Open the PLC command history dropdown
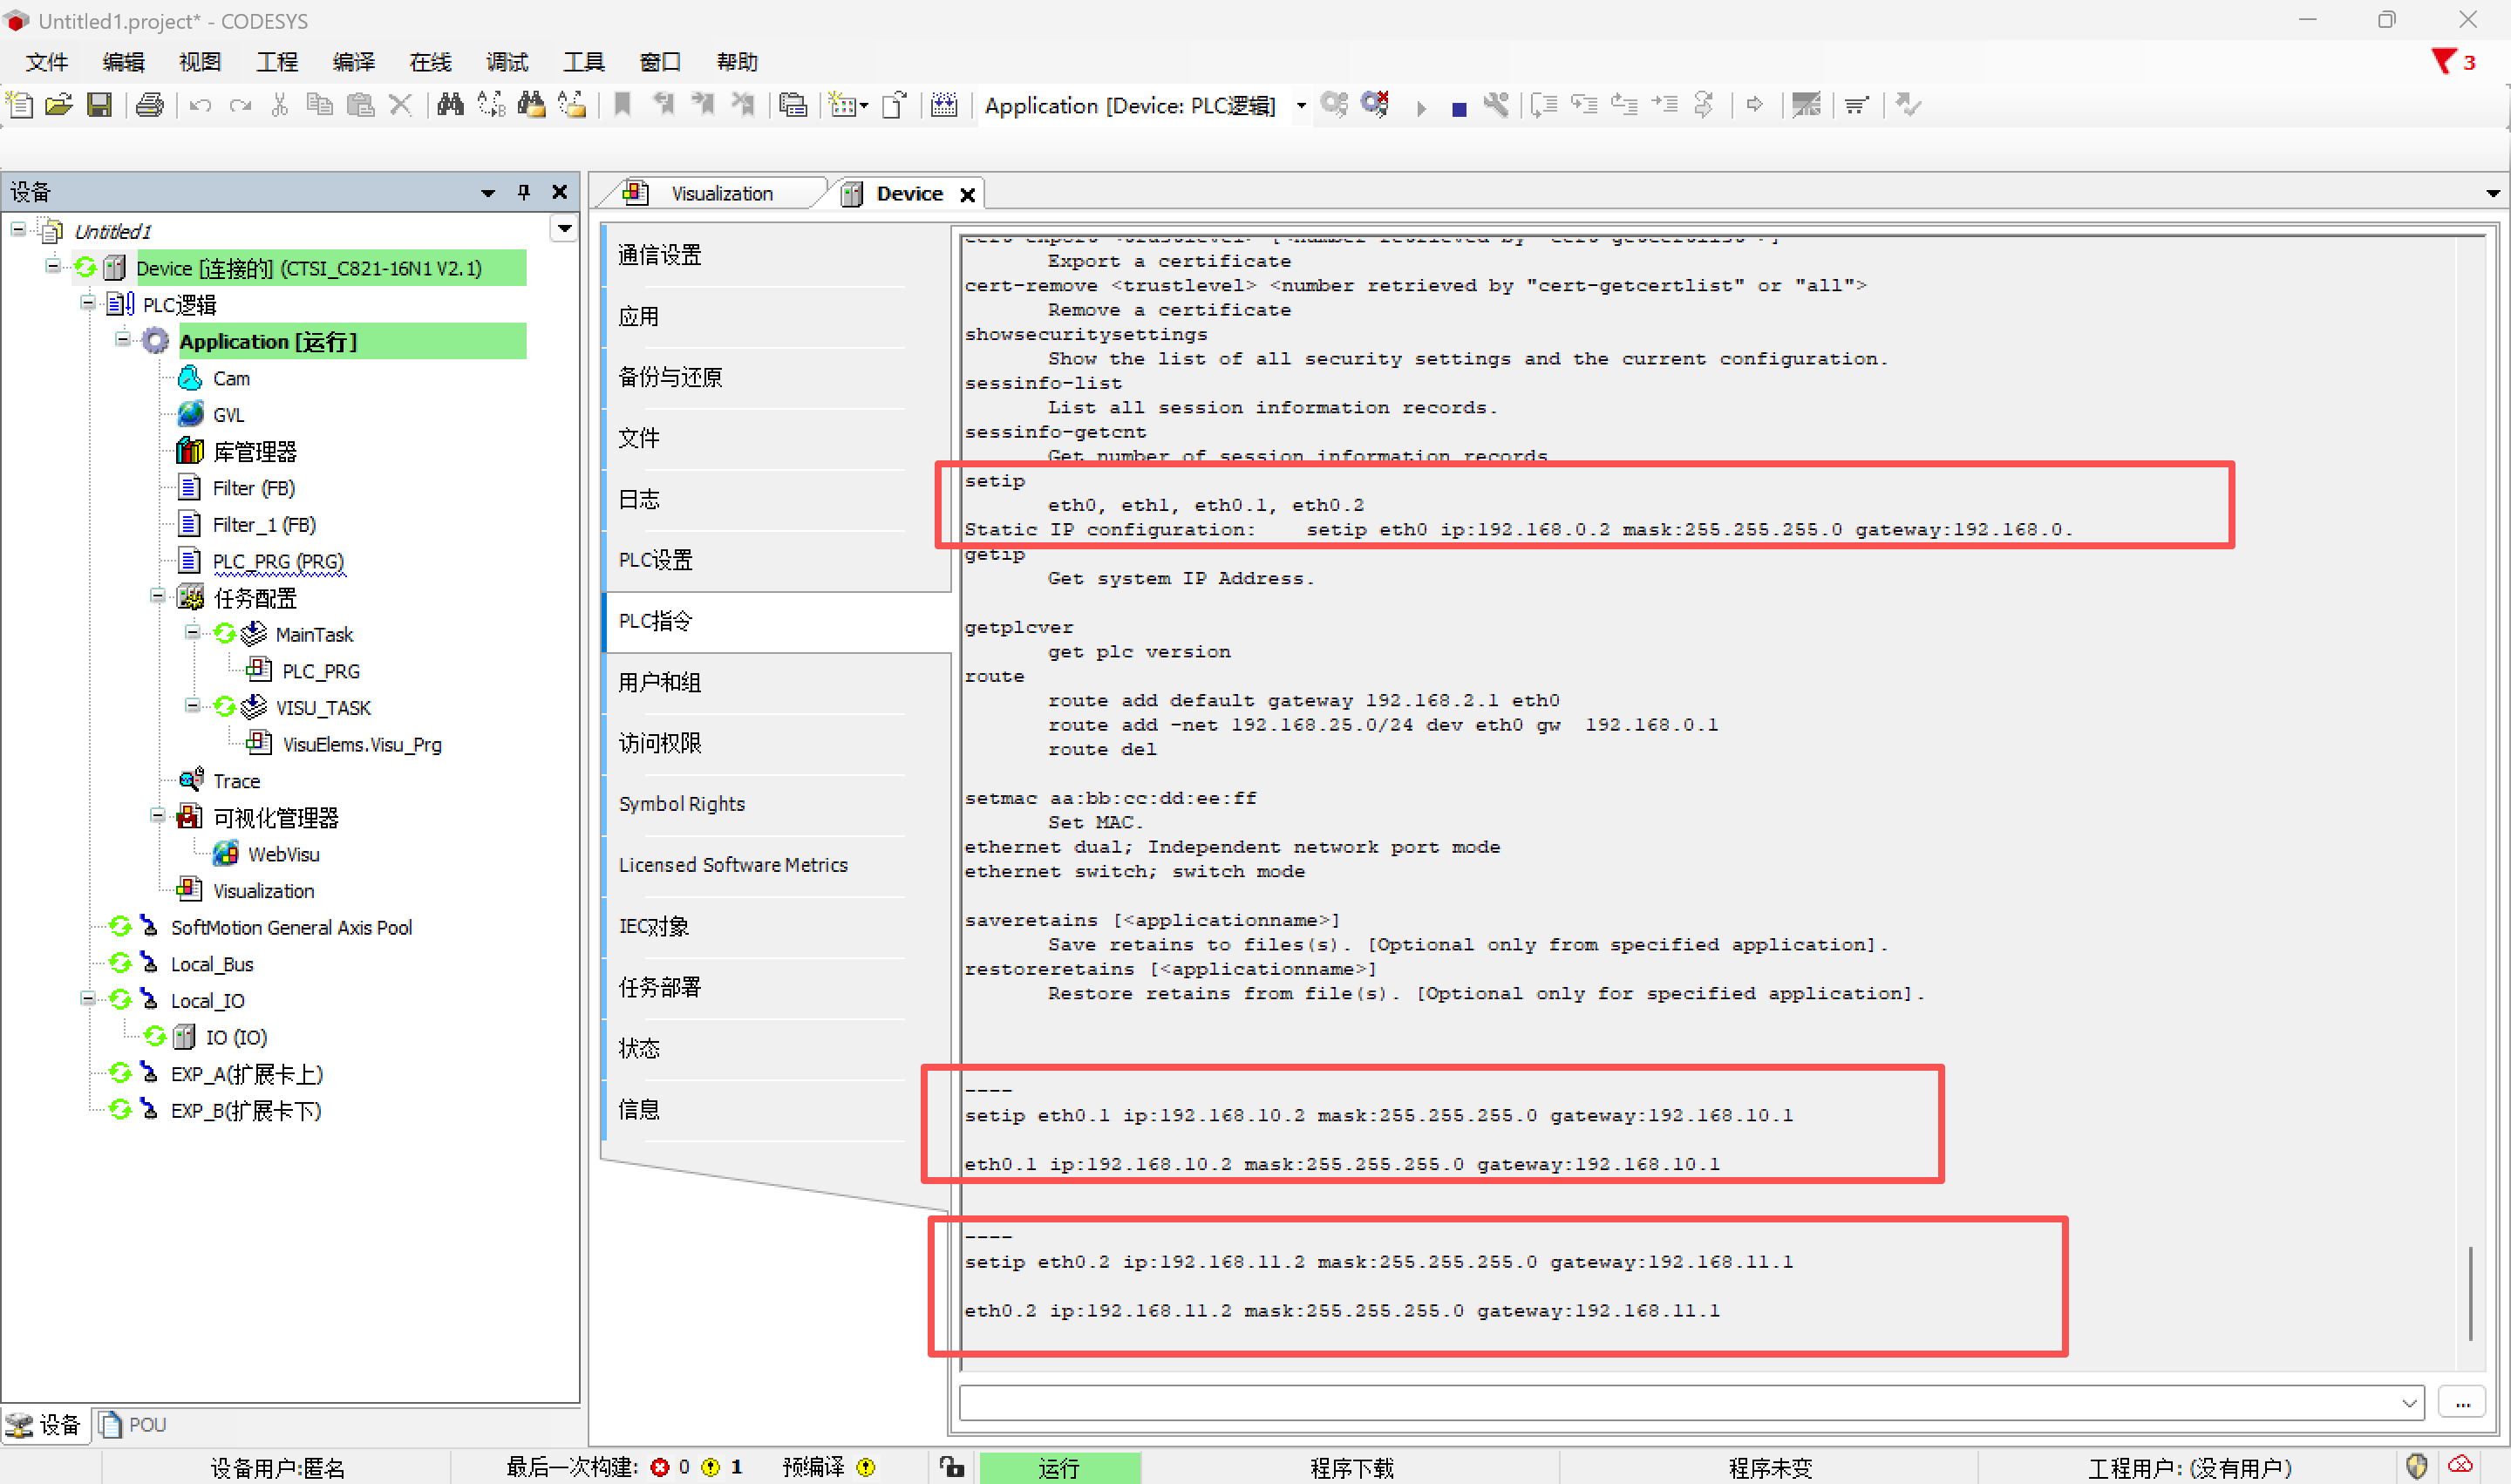 coord(2409,1403)
